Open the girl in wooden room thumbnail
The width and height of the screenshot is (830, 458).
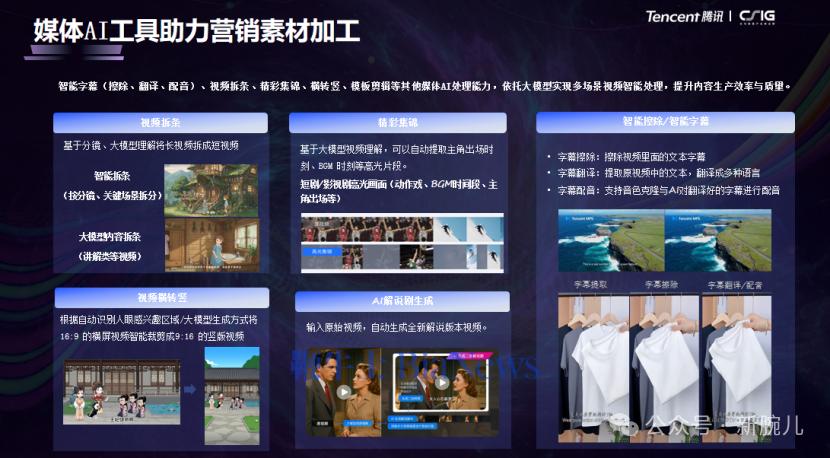tap(212, 245)
